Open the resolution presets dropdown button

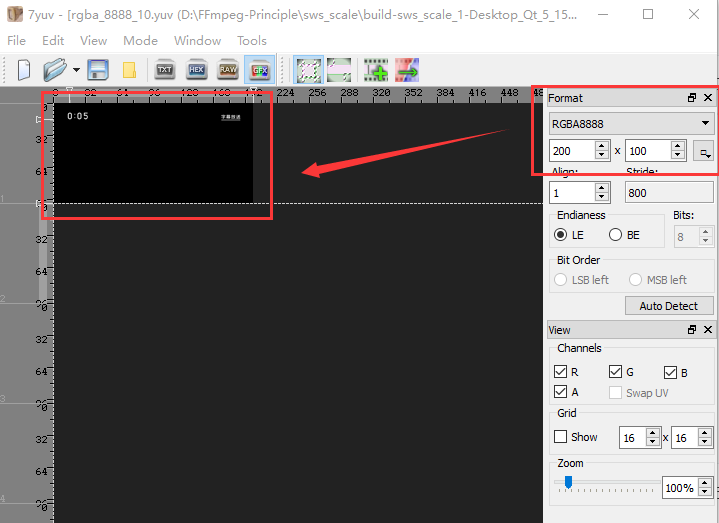703,151
